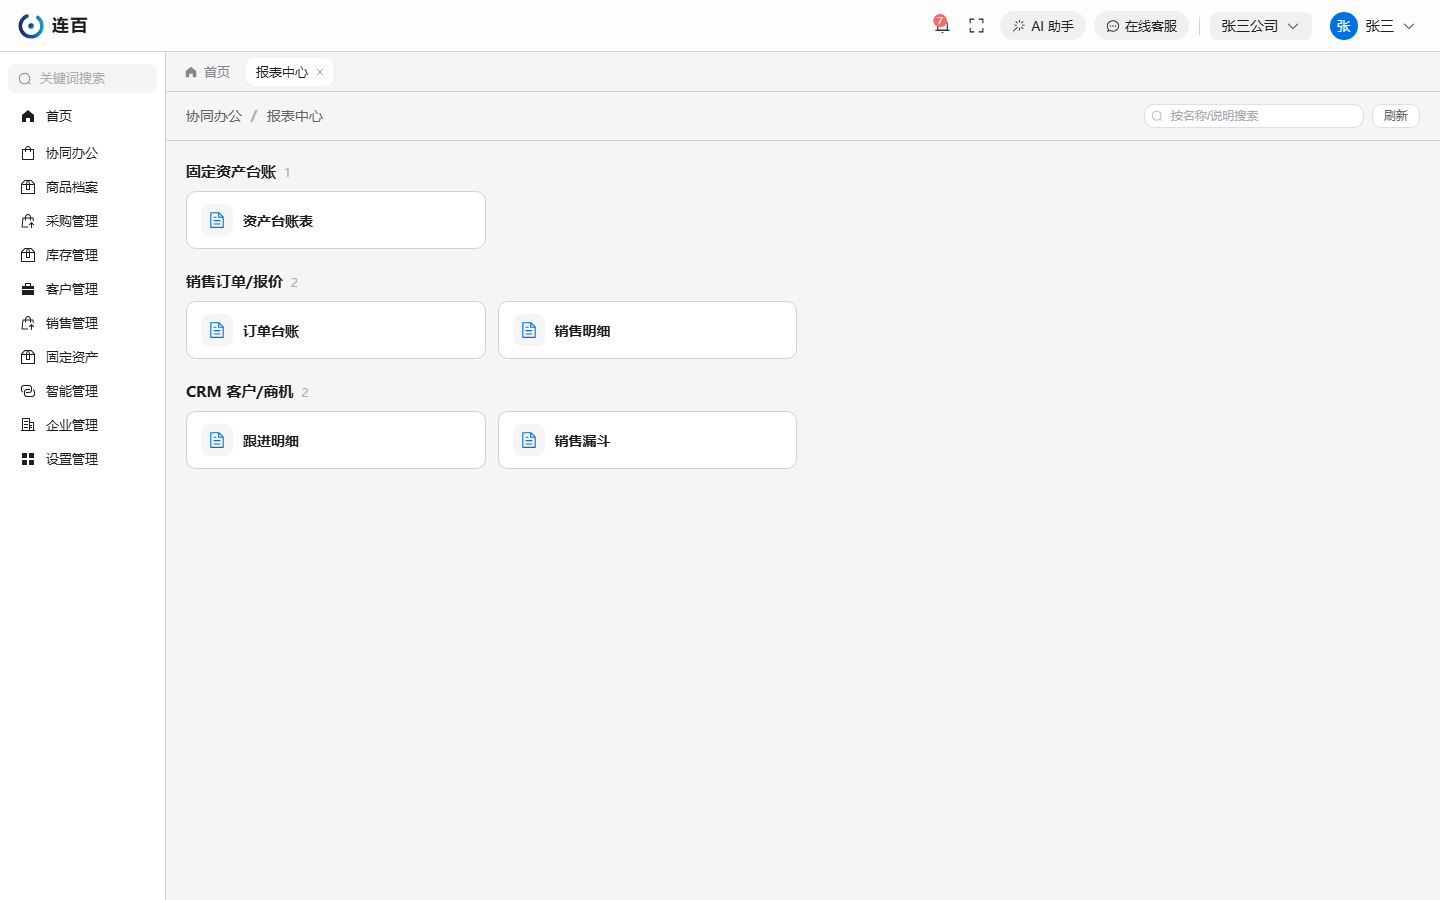Viewport: 1440px width, 900px height.
Task: Switch to the 首页 tab
Action: 208,72
